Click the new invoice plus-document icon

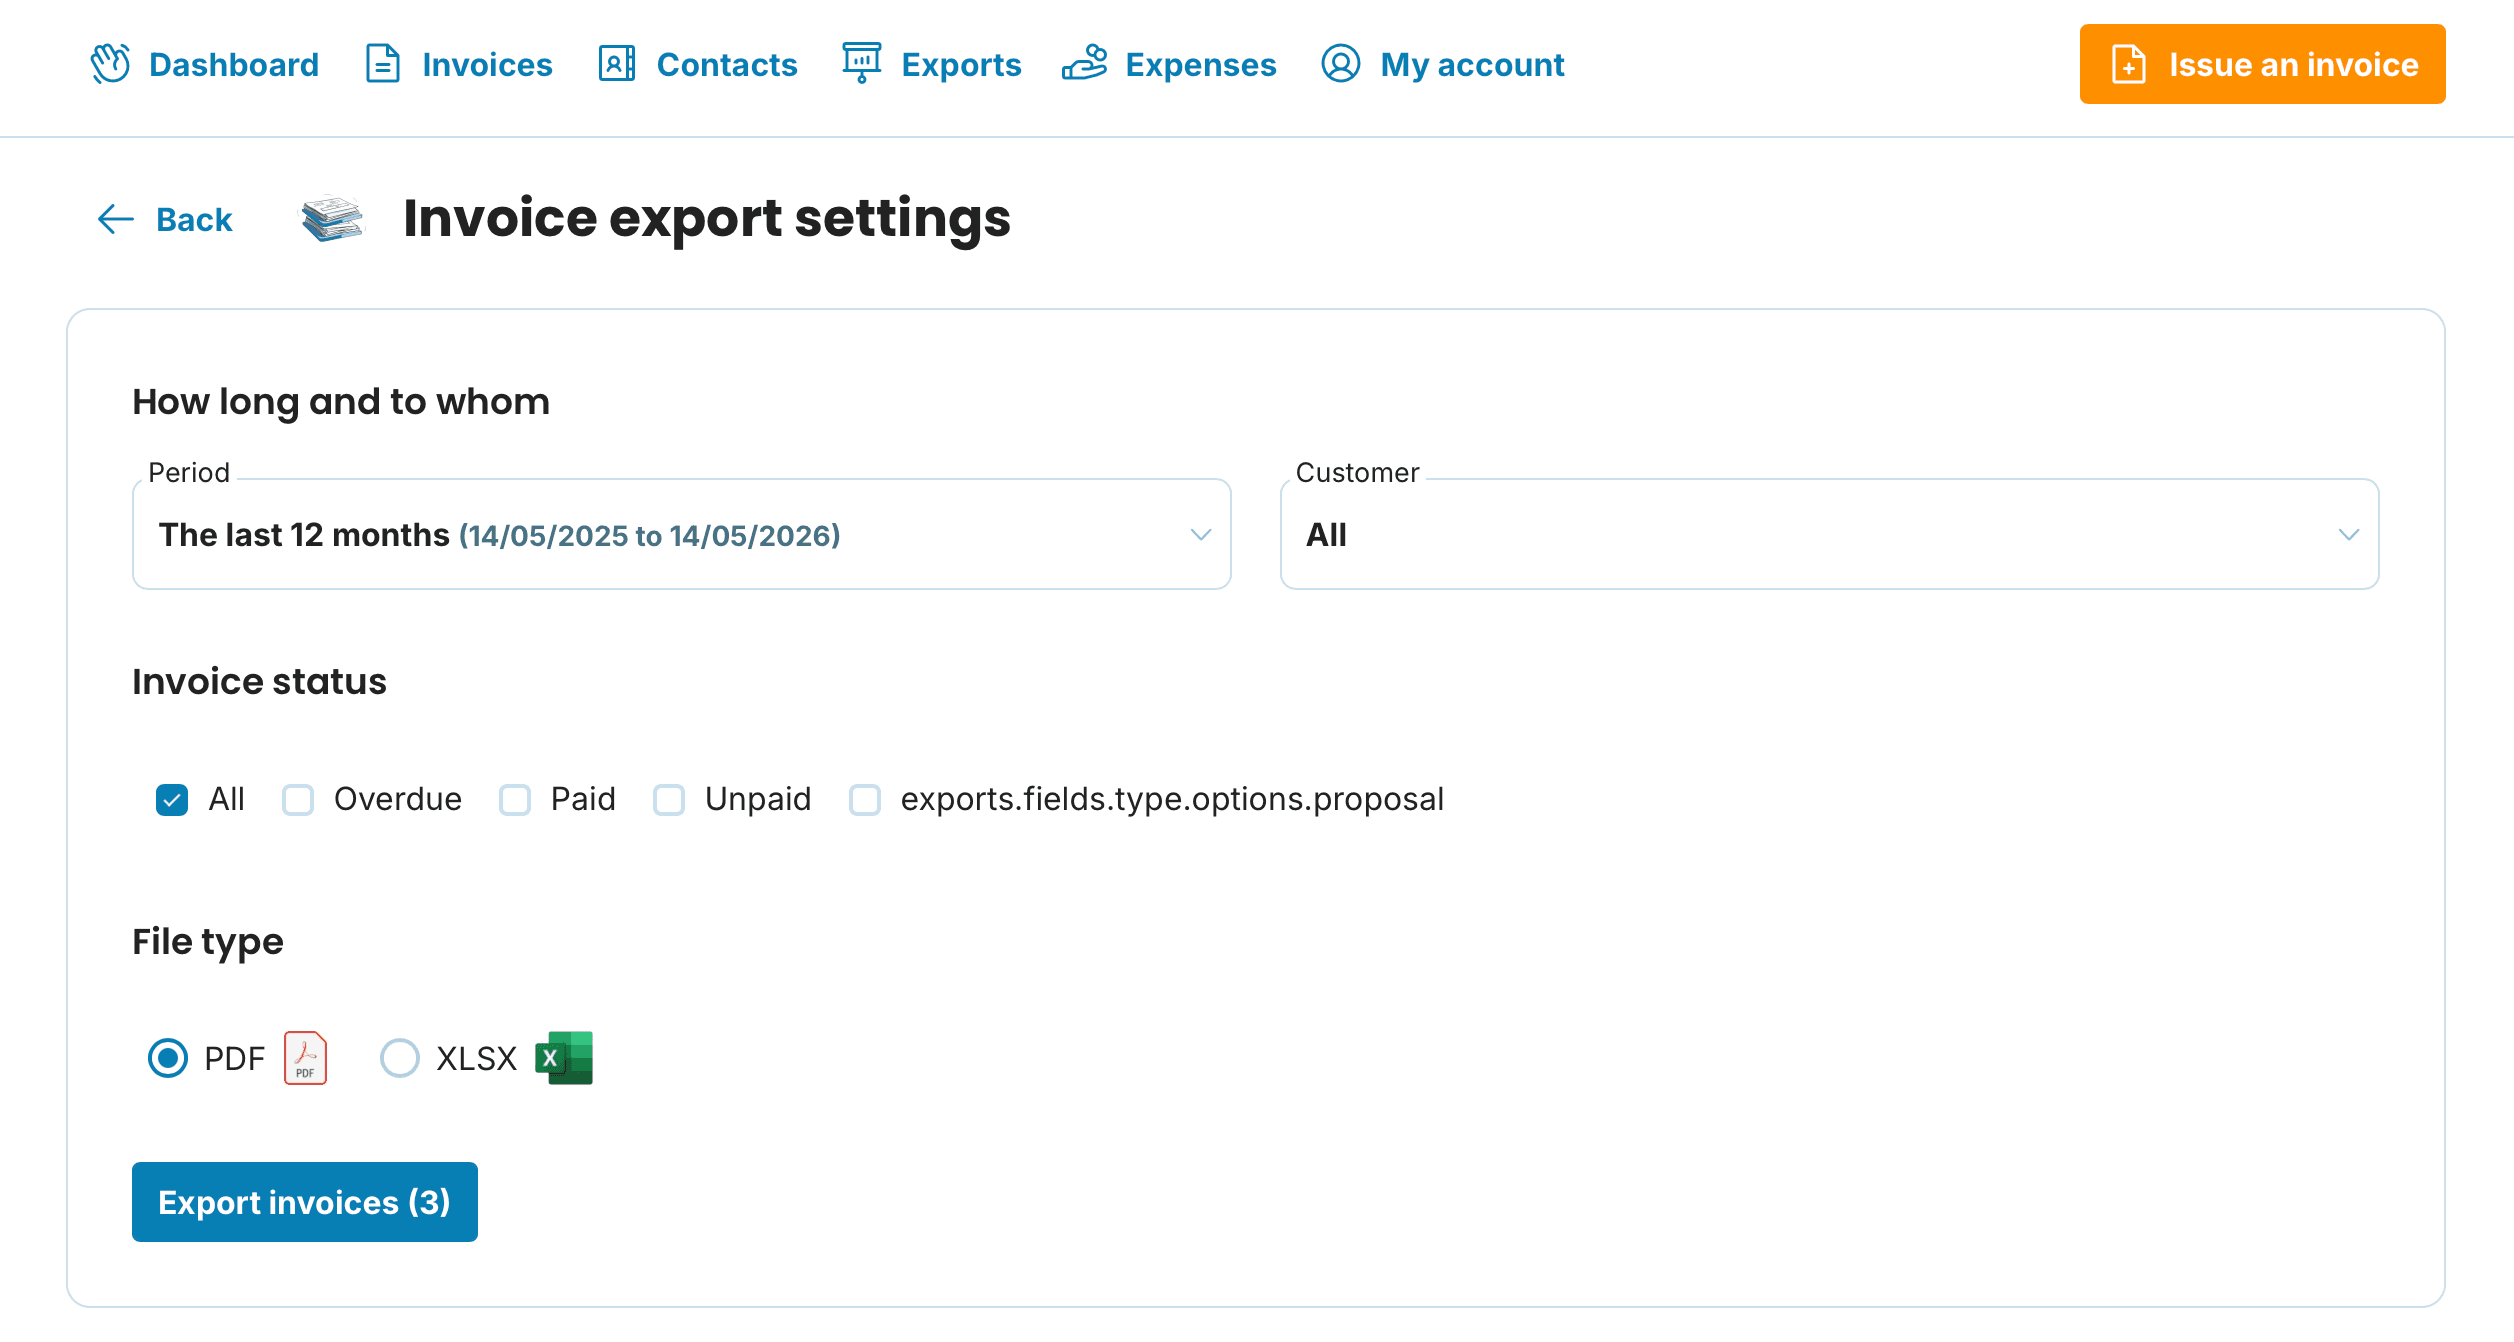pyautogui.click(x=2128, y=64)
